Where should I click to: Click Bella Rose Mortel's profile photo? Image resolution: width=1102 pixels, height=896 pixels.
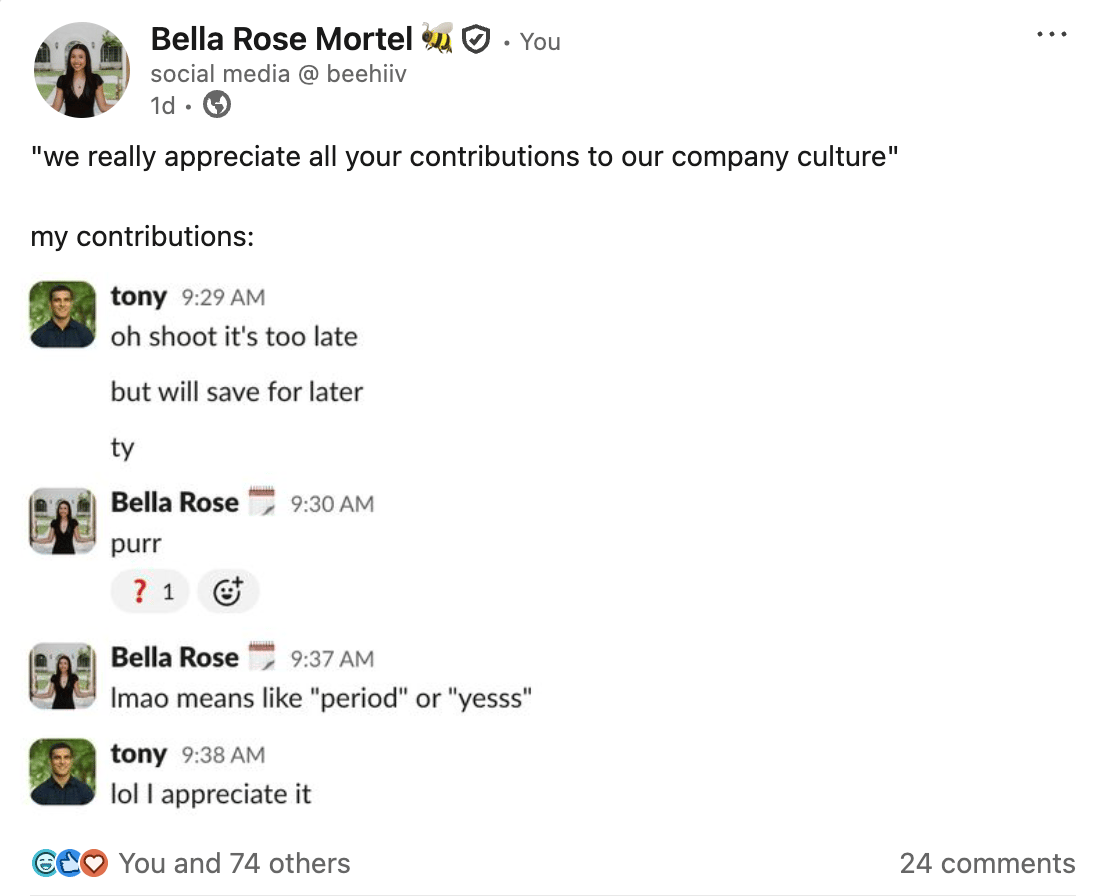pos(82,70)
